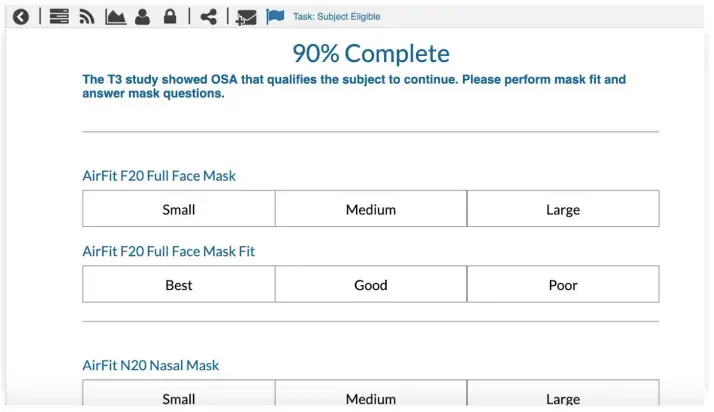Viewport: 714px width, 412px height.
Task: Click the user profile icon
Action: 142,16
